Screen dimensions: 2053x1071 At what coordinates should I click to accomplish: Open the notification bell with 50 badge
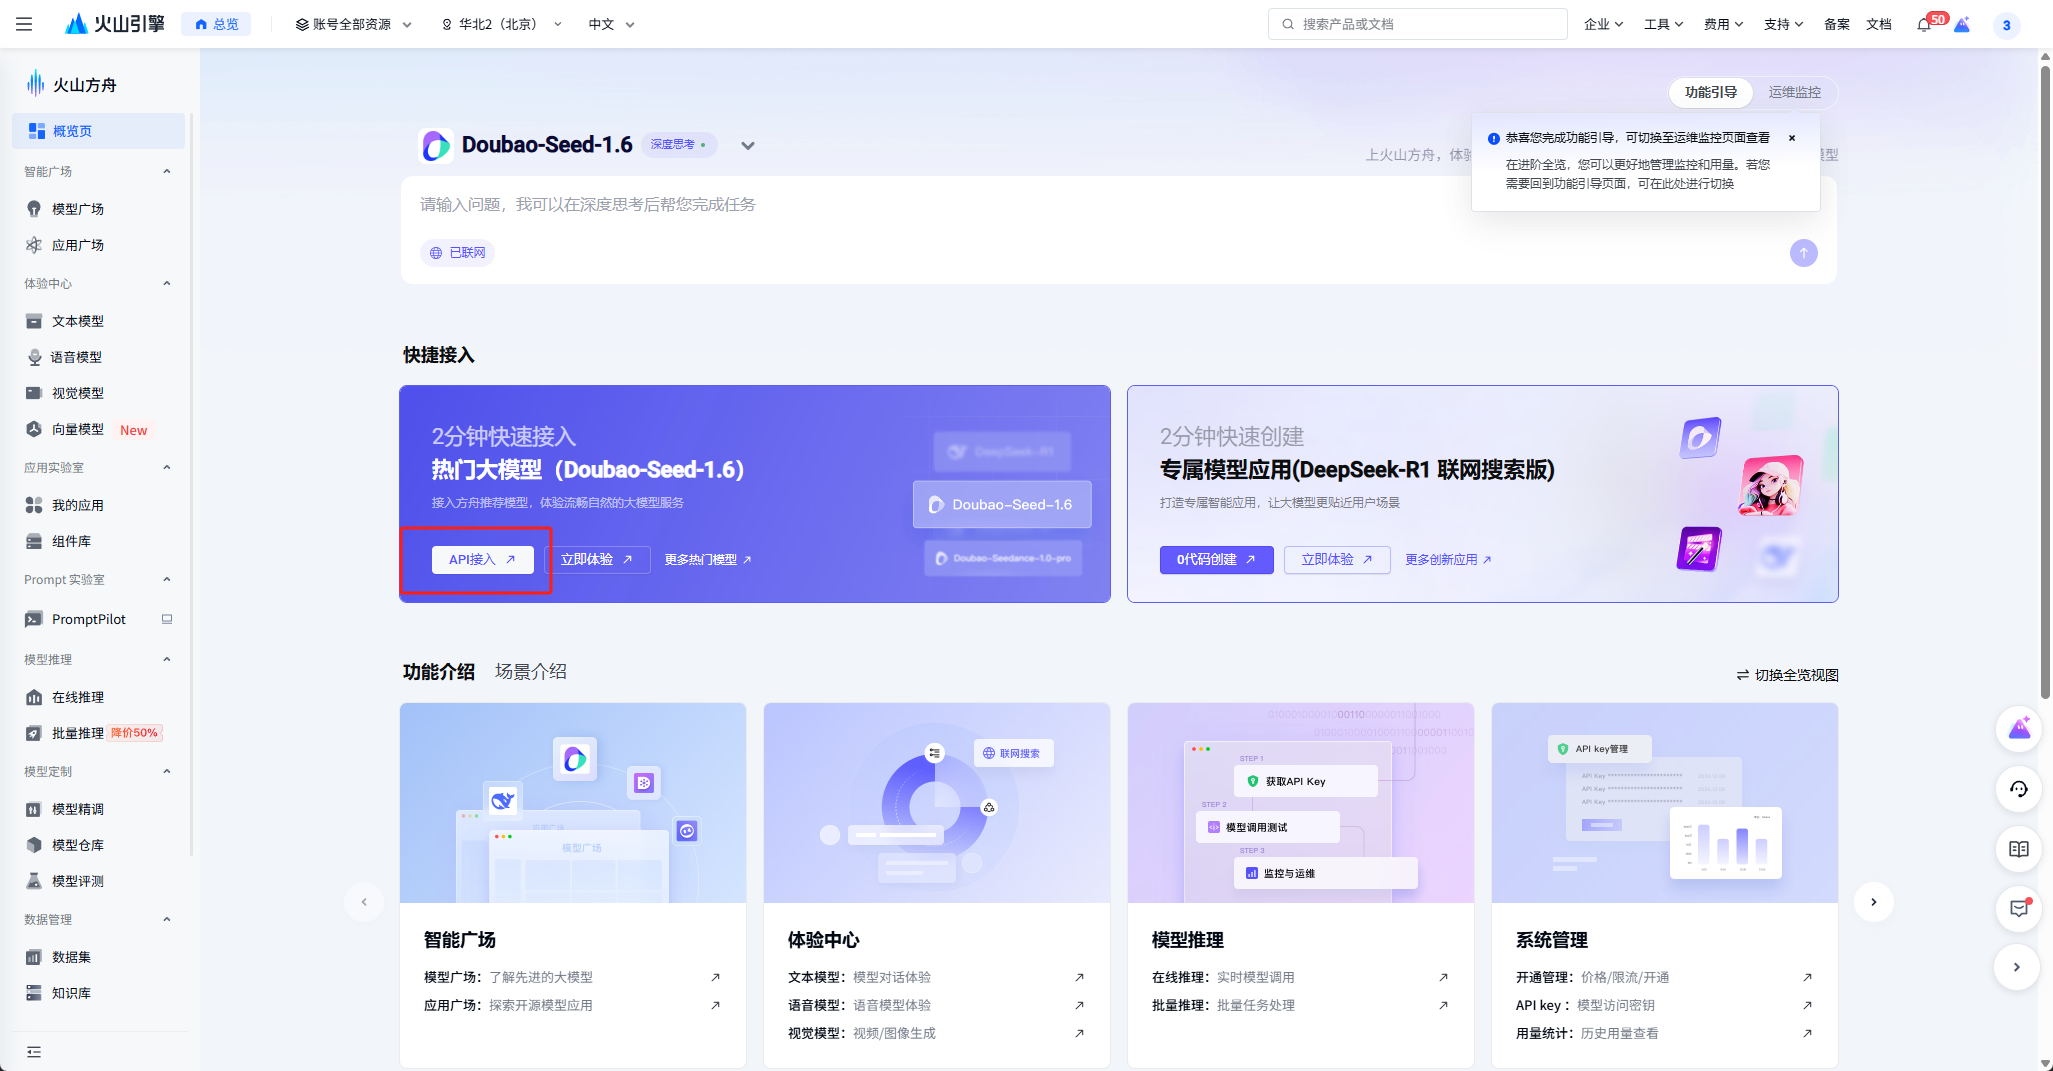click(1924, 24)
